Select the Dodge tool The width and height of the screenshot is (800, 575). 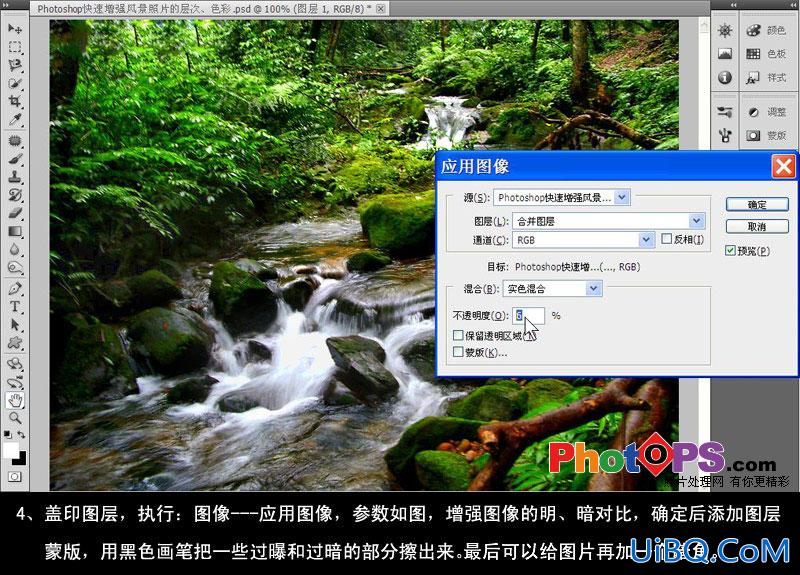coord(14,267)
